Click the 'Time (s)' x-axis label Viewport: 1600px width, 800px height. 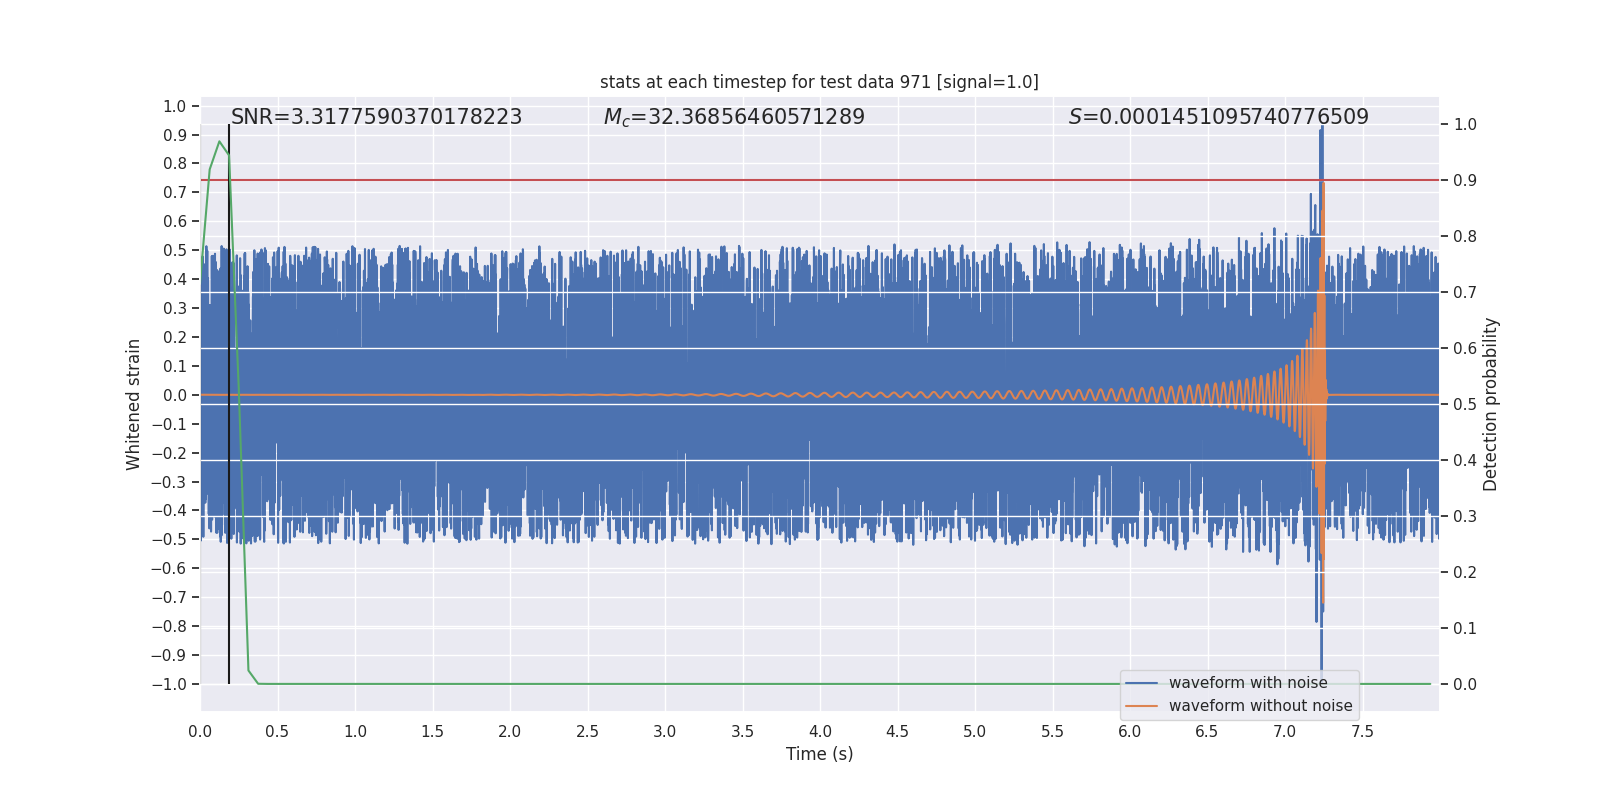(x=819, y=754)
